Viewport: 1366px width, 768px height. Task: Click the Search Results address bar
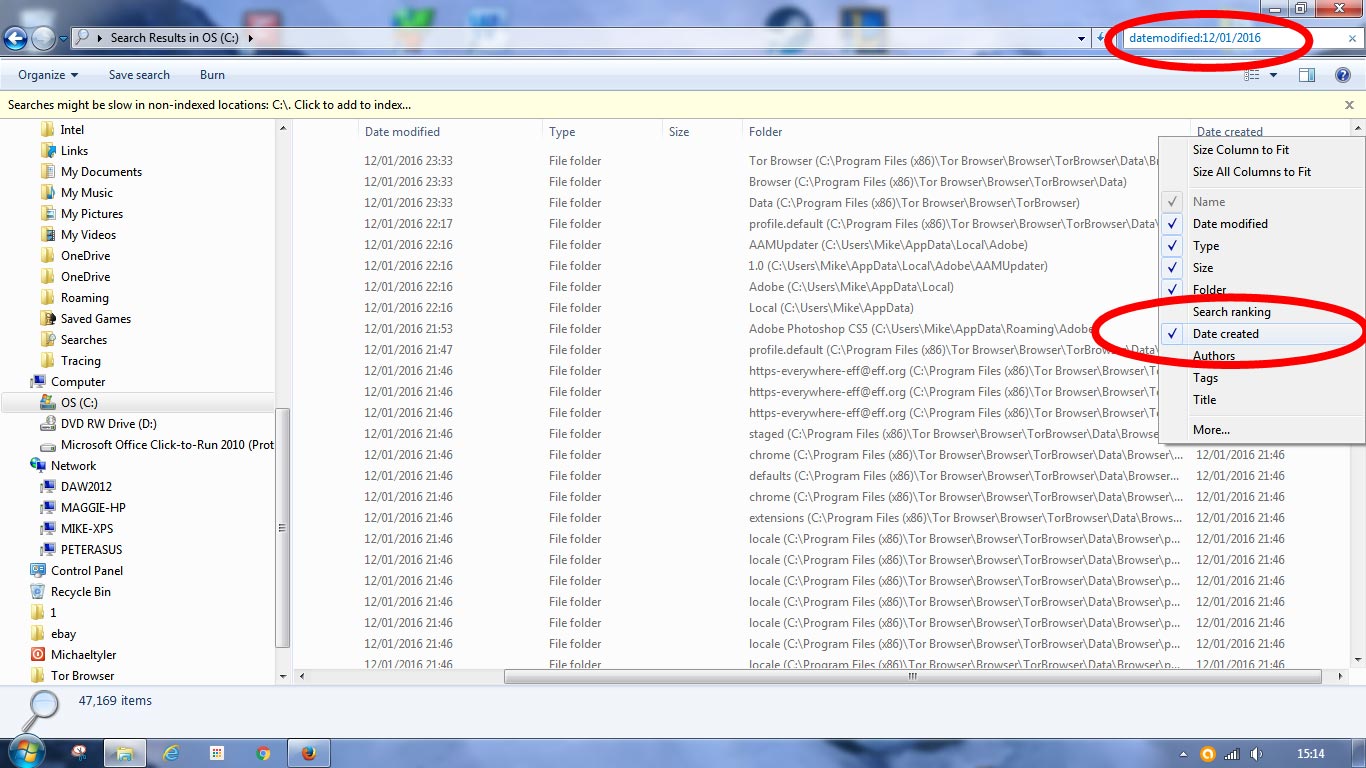pyautogui.click(x=580, y=38)
